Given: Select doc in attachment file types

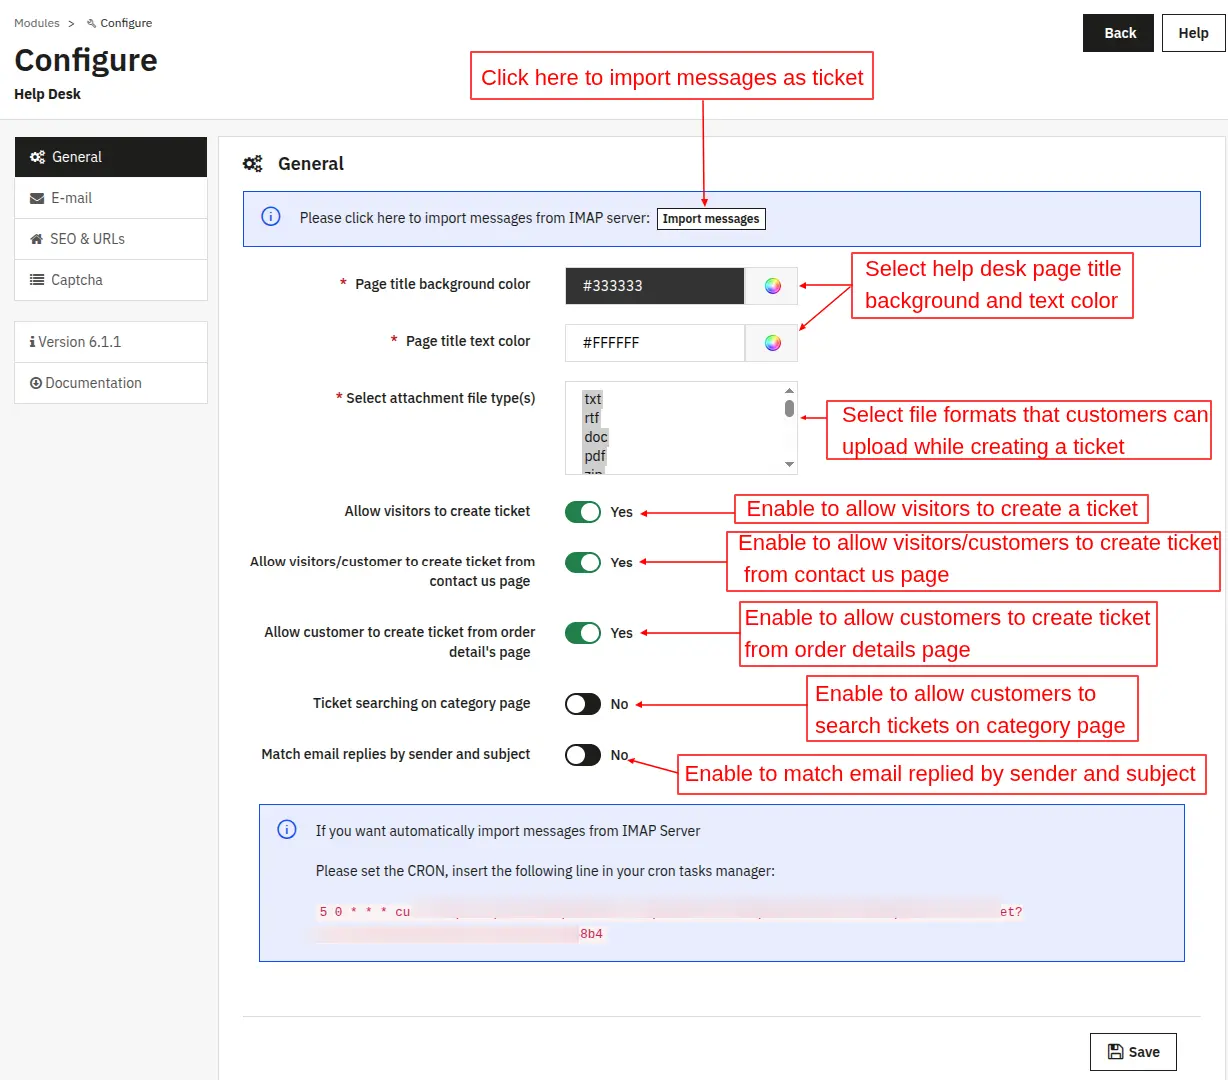Looking at the screenshot, I should pos(596,437).
